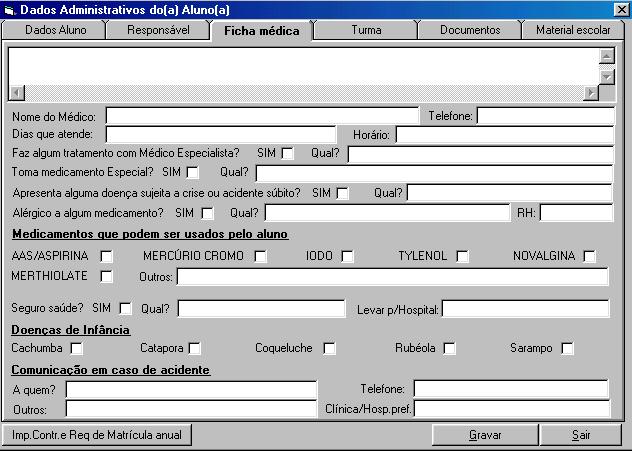
Task: Click the text area scroll down arrow
Action: pyautogui.click(x=606, y=77)
